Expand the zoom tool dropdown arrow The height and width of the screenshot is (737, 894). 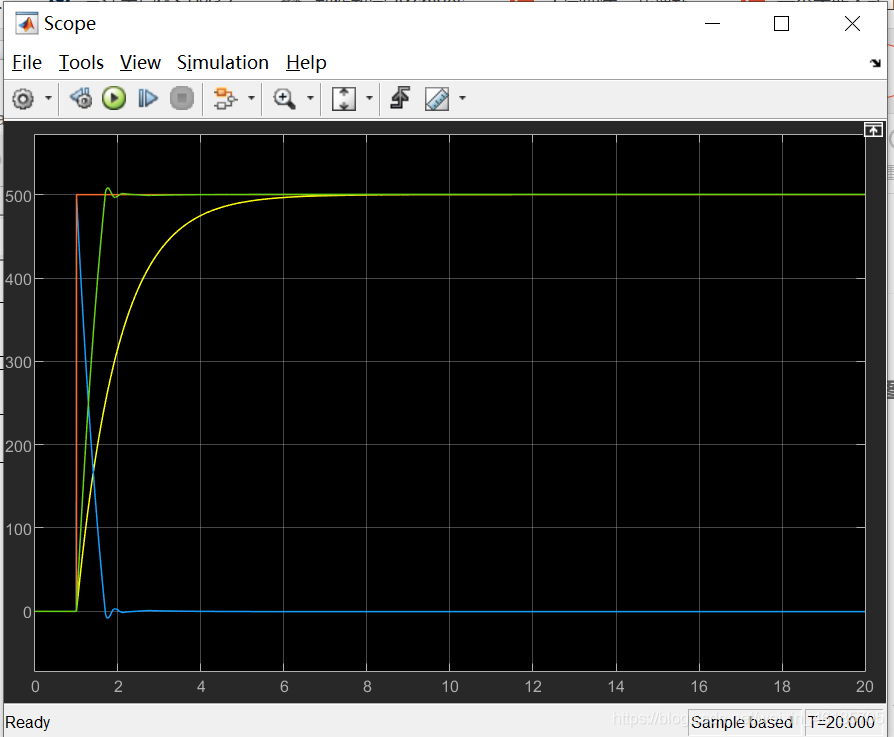point(310,99)
